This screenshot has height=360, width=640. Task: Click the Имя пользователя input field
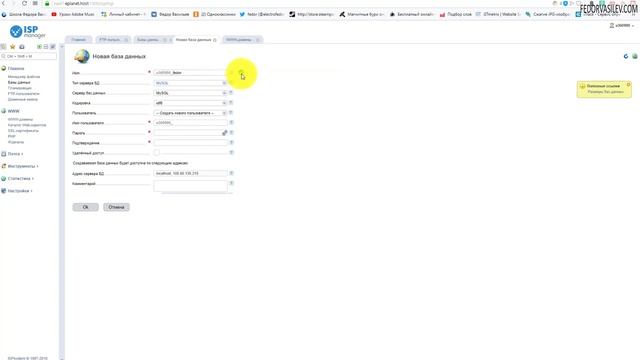[x=190, y=123]
